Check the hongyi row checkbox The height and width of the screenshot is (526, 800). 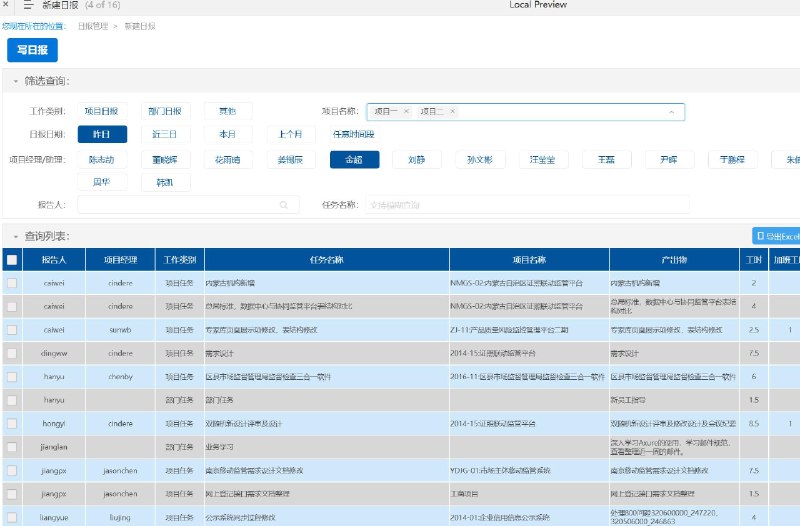pos(12,424)
